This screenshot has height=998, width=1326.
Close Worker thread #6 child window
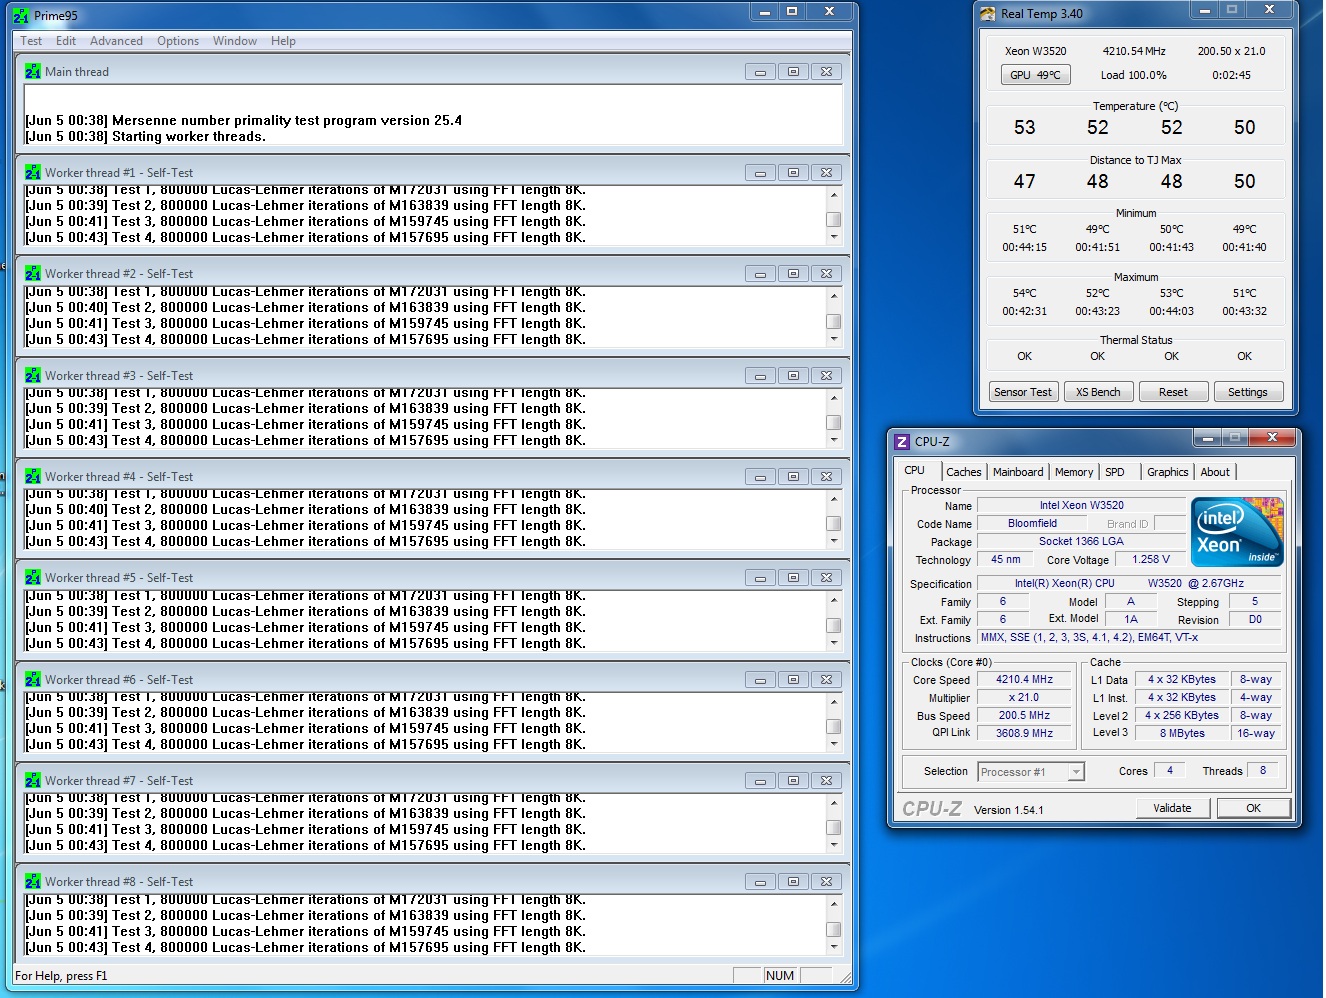pyautogui.click(x=826, y=680)
